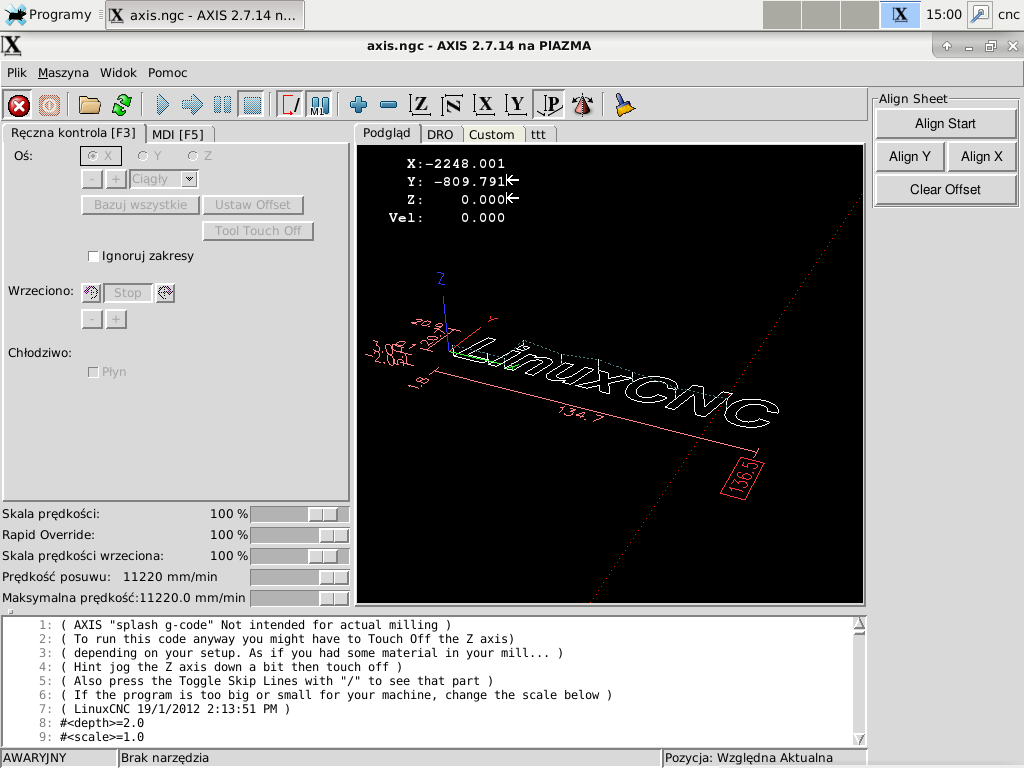Image resolution: width=1024 pixels, height=768 pixels.
Task: Toggle rotate/pan drag mode icon
Action: [582, 104]
